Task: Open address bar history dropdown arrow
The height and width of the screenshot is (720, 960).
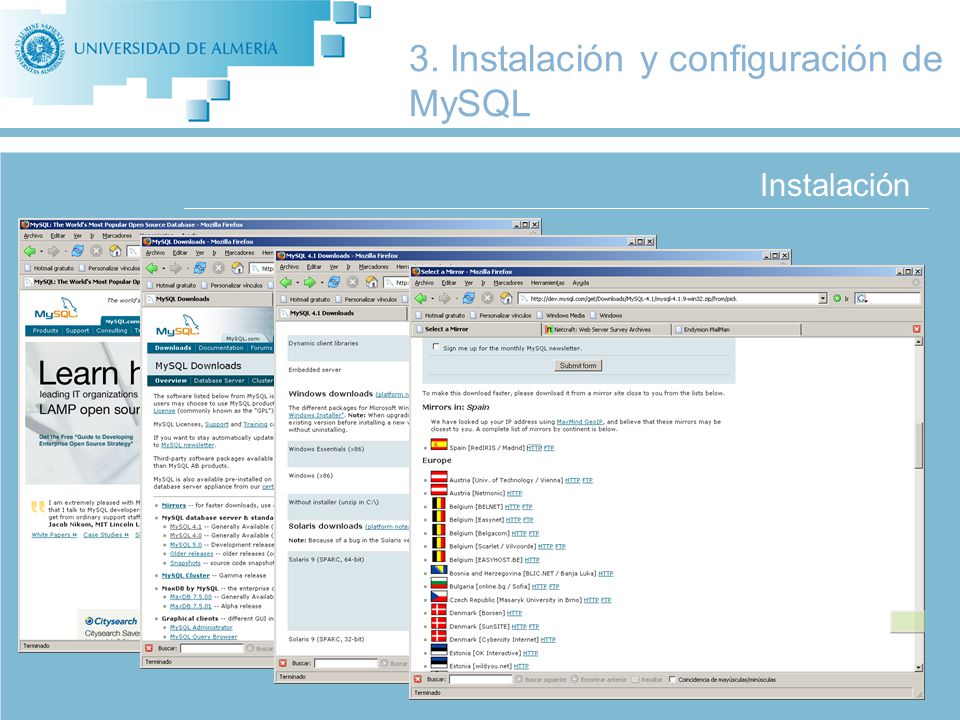Action: (x=823, y=299)
